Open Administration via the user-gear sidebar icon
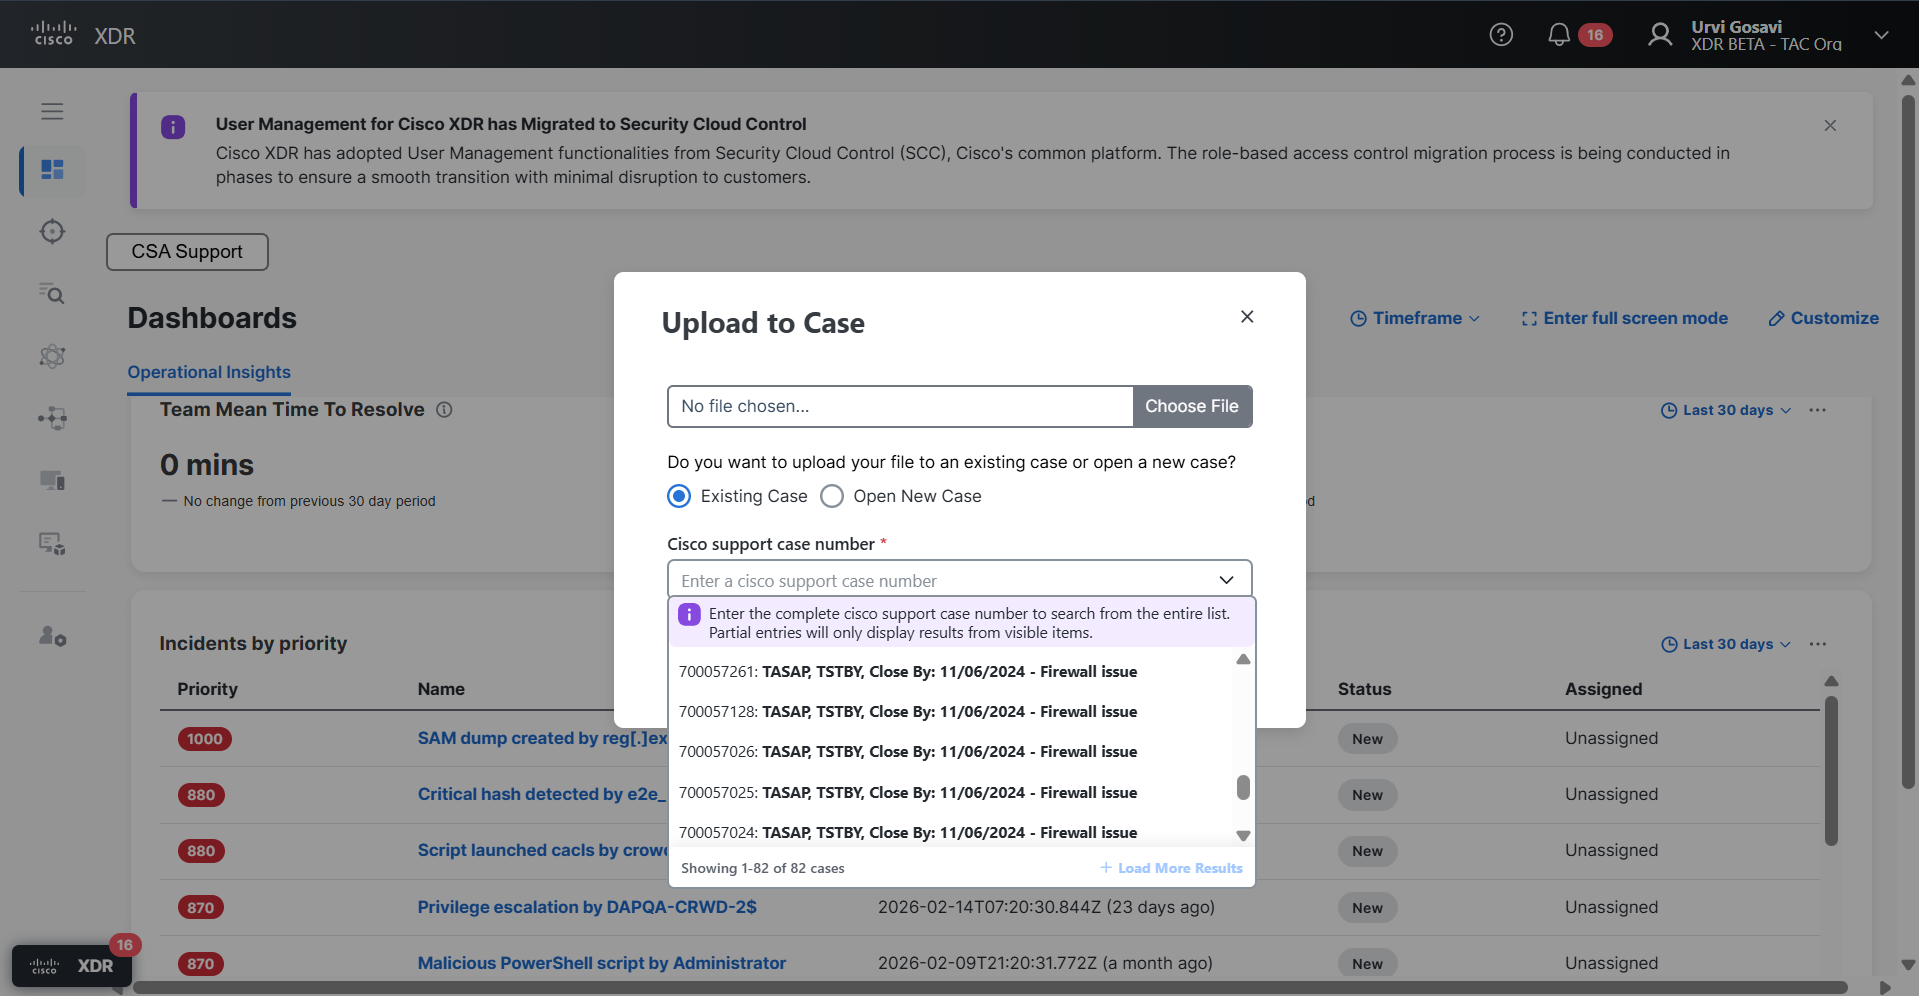Screen dimensions: 1919x996 pyautogui.click(x=52, y=637)
